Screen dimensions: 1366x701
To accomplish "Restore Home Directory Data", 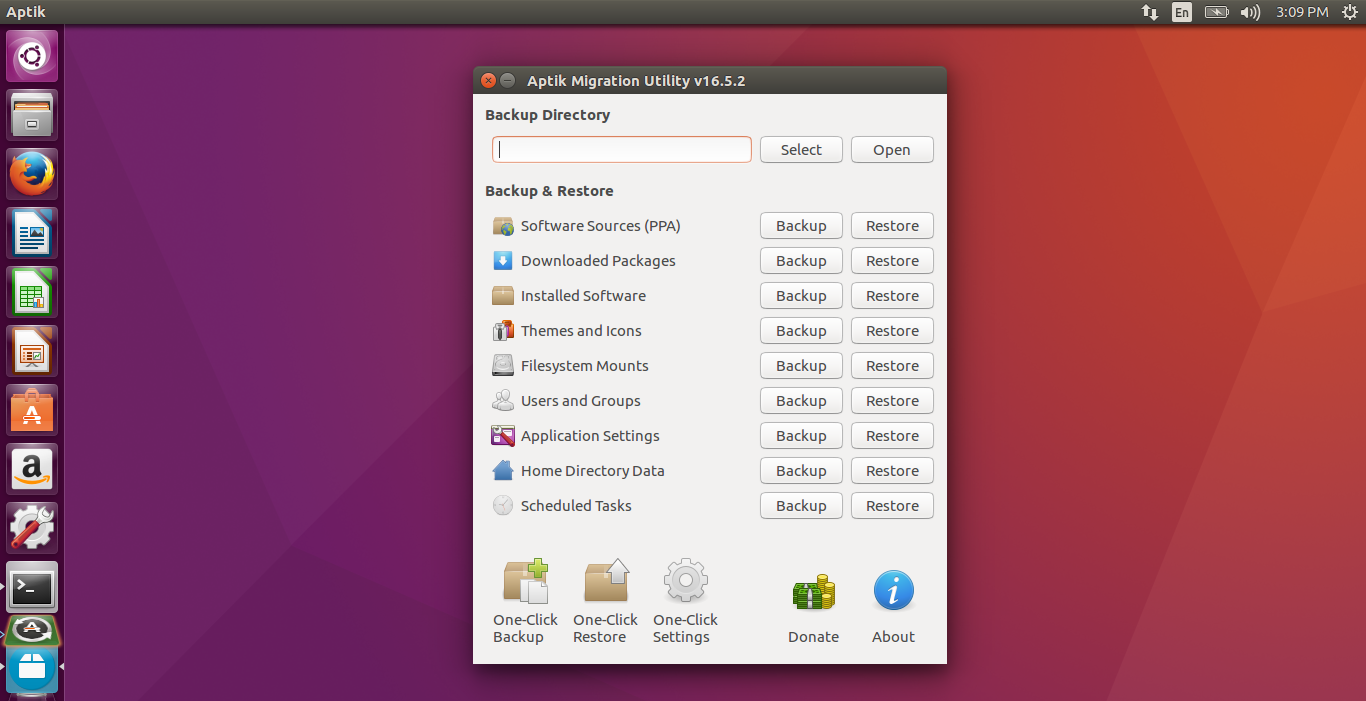I will (x=892, y=471).
